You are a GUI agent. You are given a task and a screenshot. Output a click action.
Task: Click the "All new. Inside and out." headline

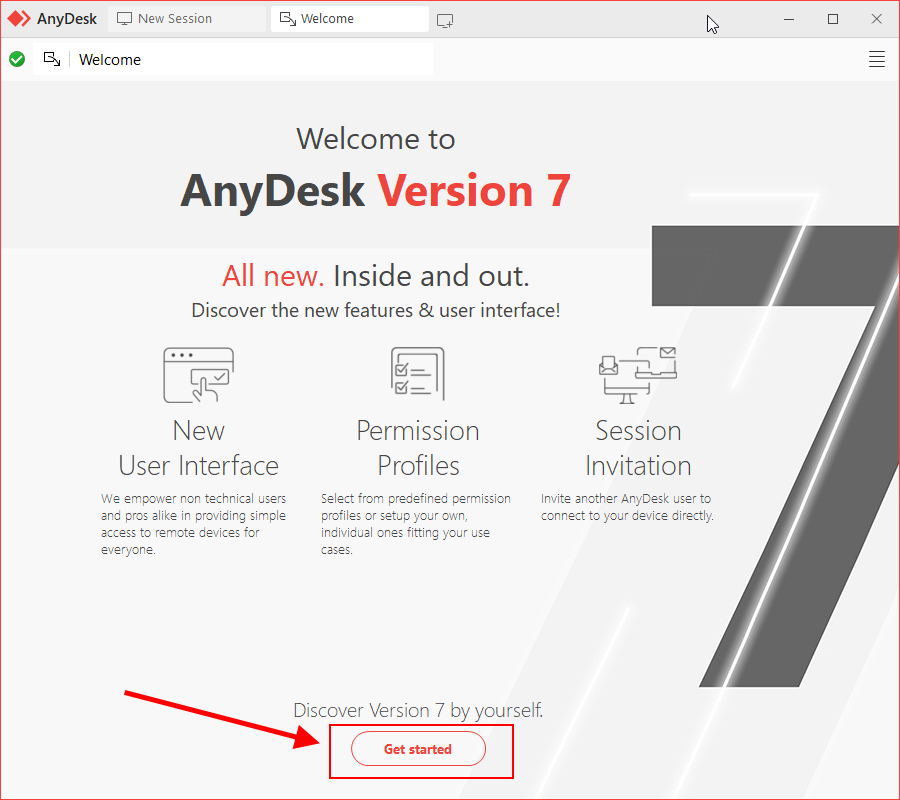coord(375,276)
